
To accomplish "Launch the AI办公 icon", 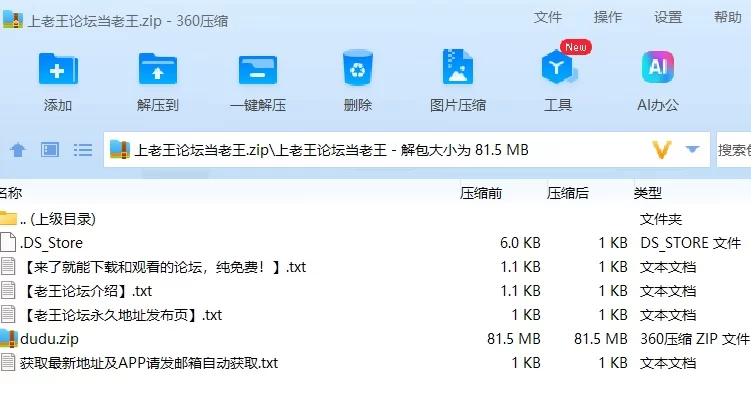I will 658,67.
